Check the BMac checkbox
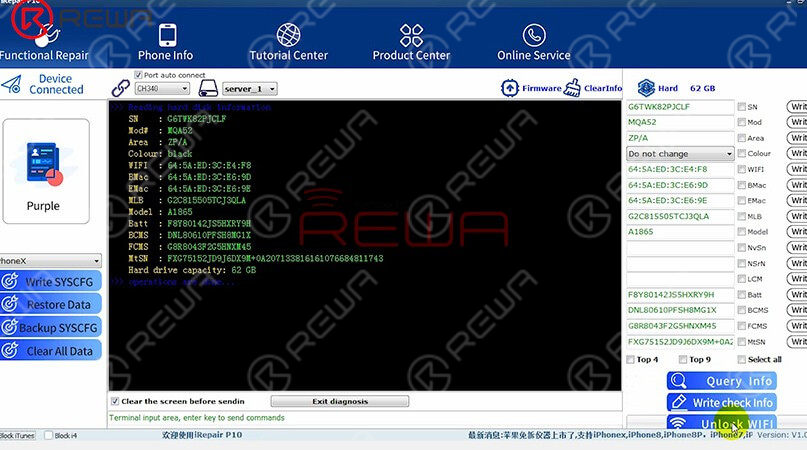 tap(742, 185)
